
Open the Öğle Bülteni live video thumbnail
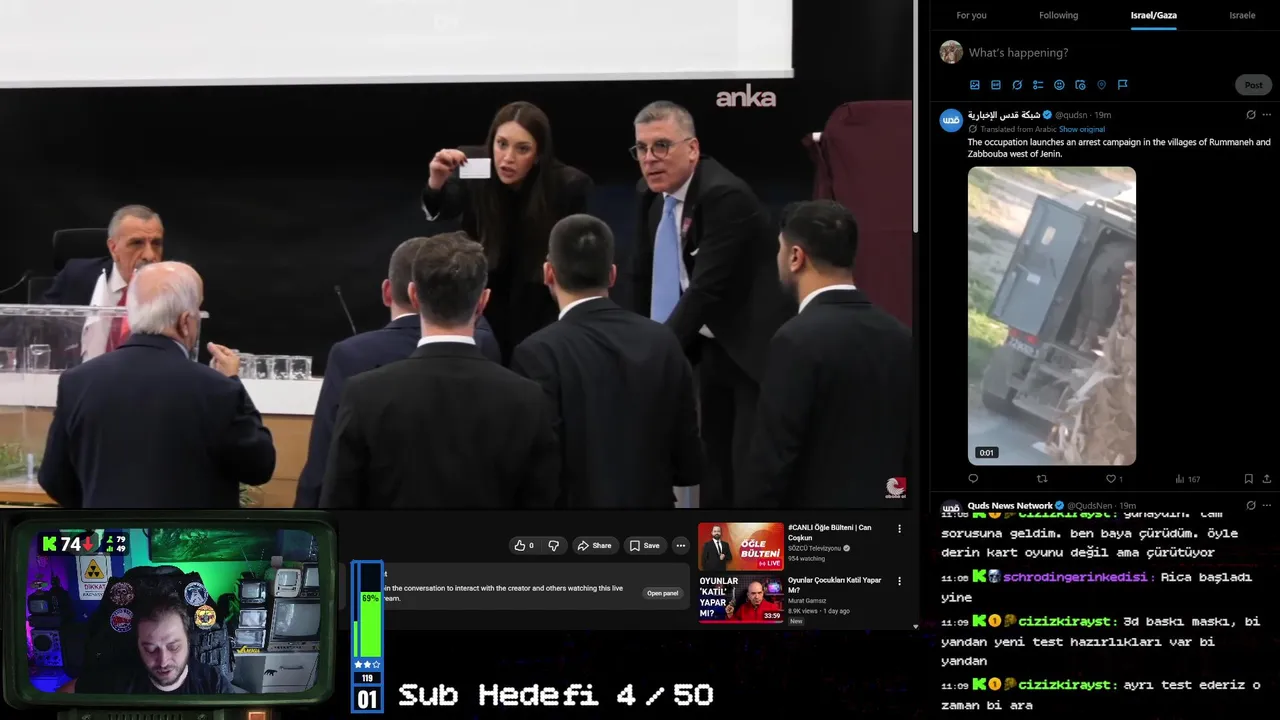[741, 547]
